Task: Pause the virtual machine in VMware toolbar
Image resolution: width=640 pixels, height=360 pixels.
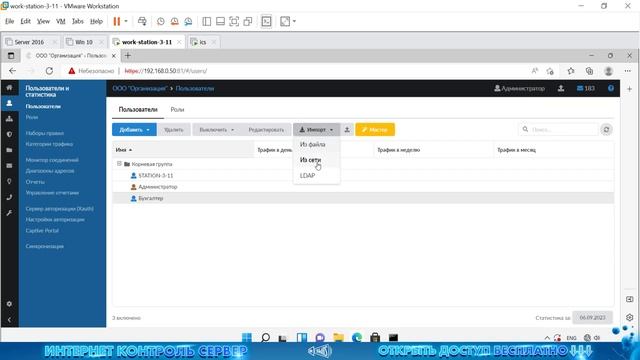Action: (x=117, y=21)
